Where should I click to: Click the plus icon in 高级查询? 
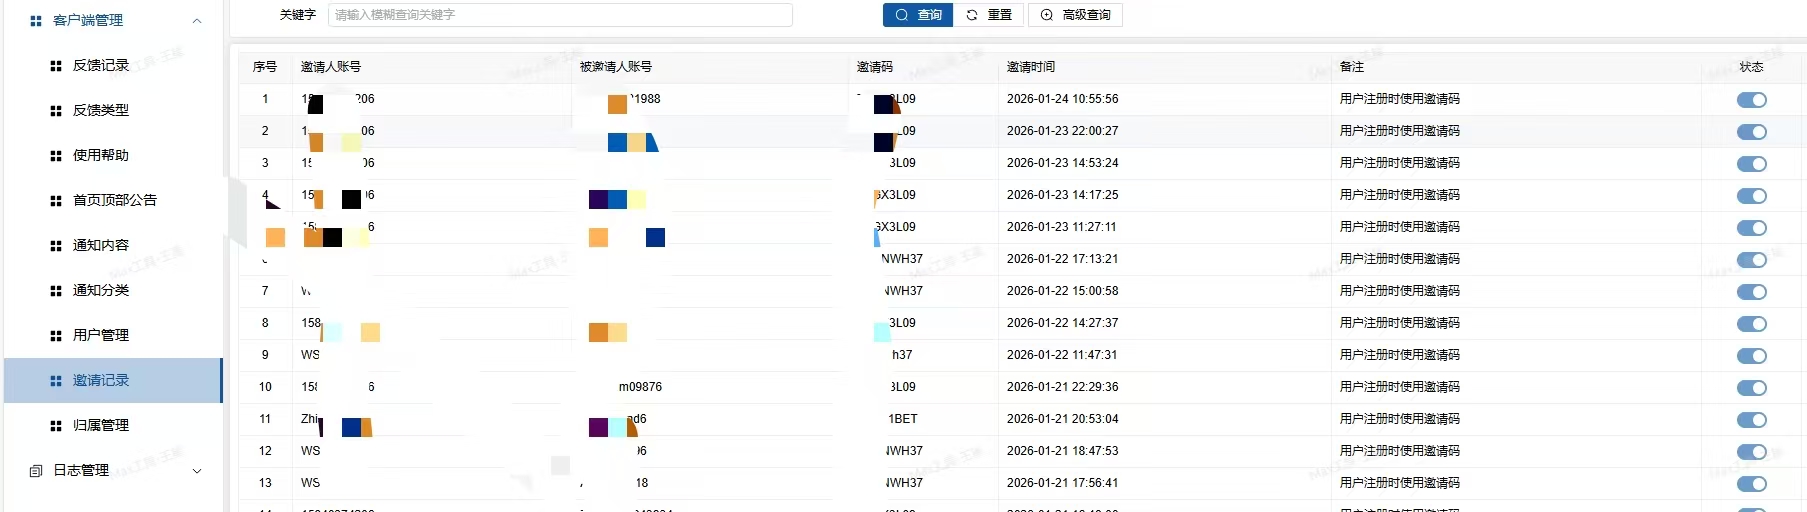(x=1047, y=15)
